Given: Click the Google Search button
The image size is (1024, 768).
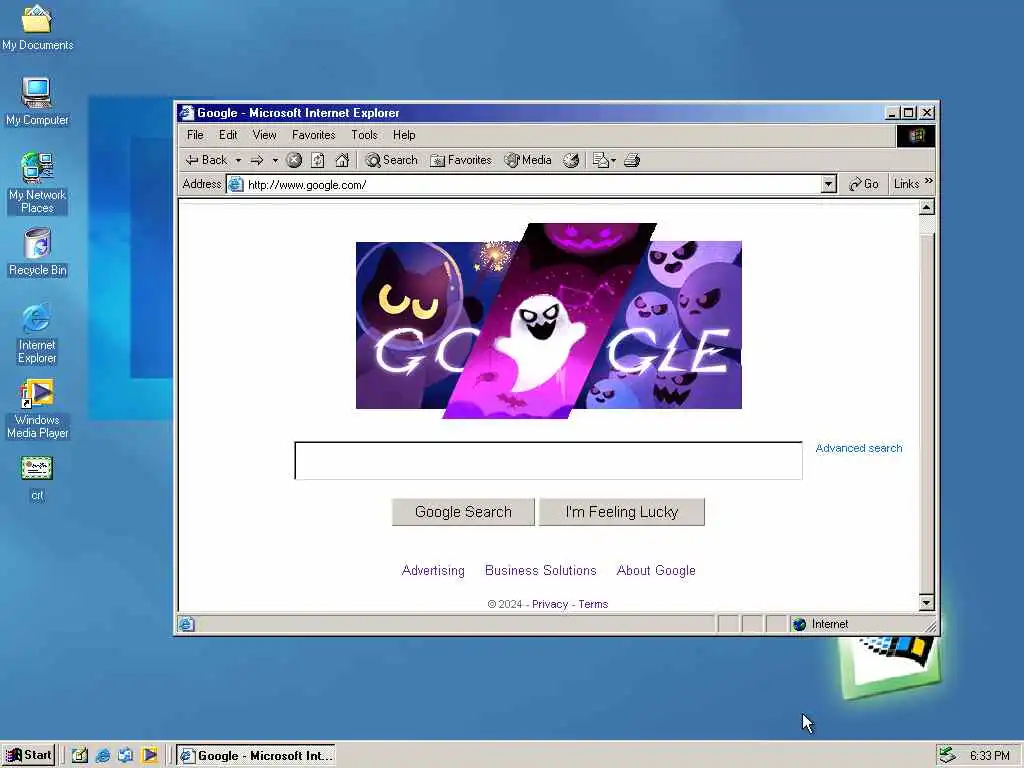Looking at the screenshot, I should click(463, 512).
